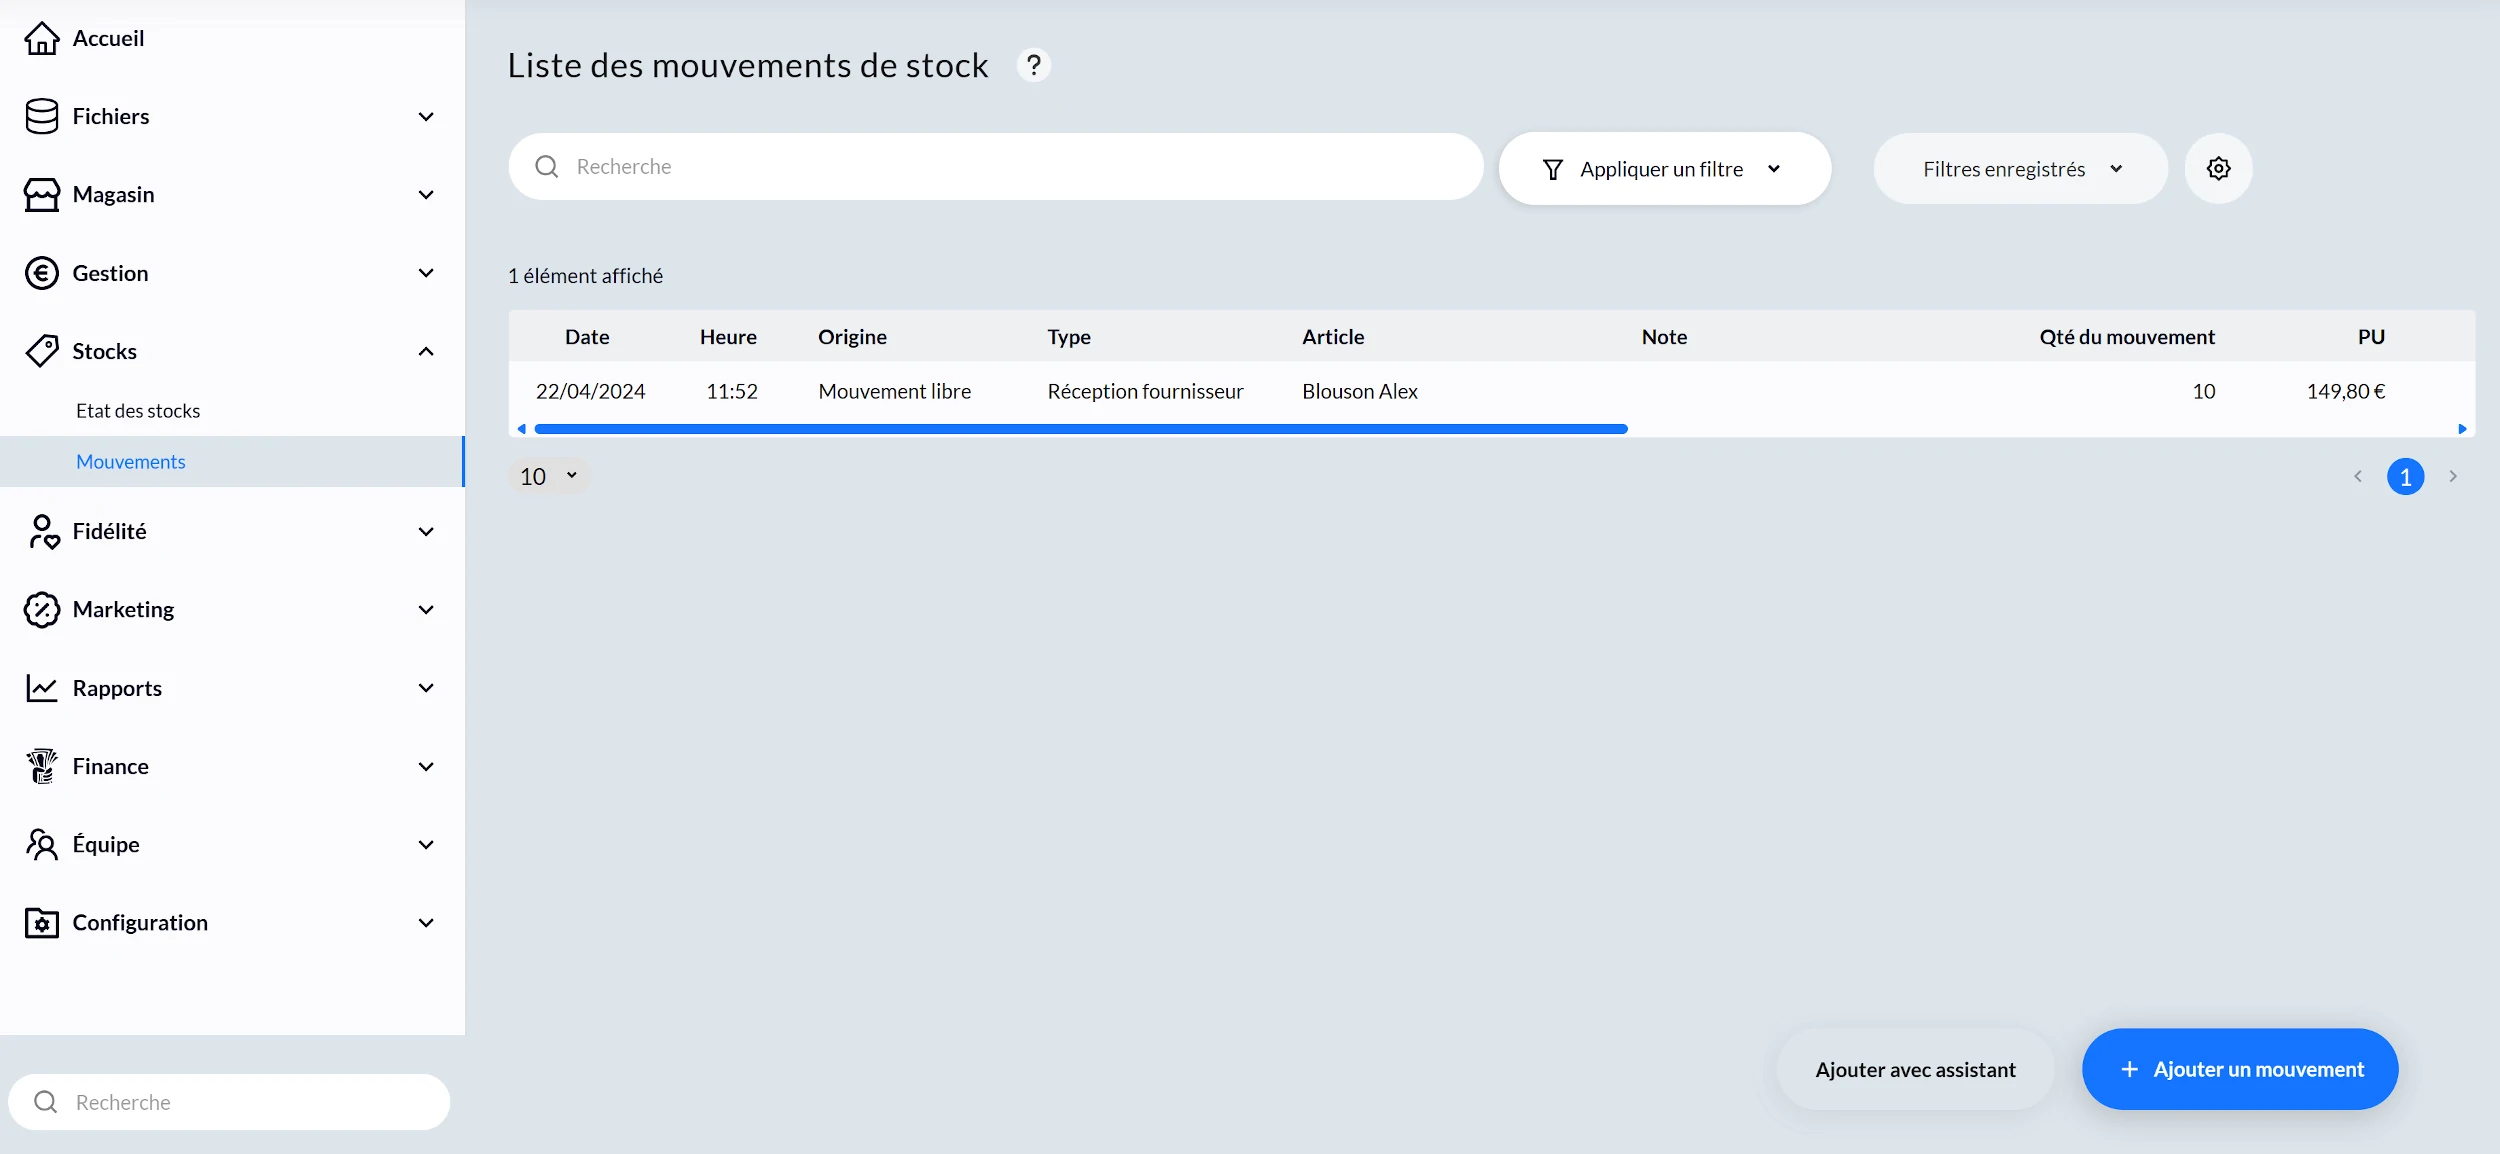Click the Finance money icon
Image resolution: width=2500 pixels, height=1154 pixels.
[42, 766]
